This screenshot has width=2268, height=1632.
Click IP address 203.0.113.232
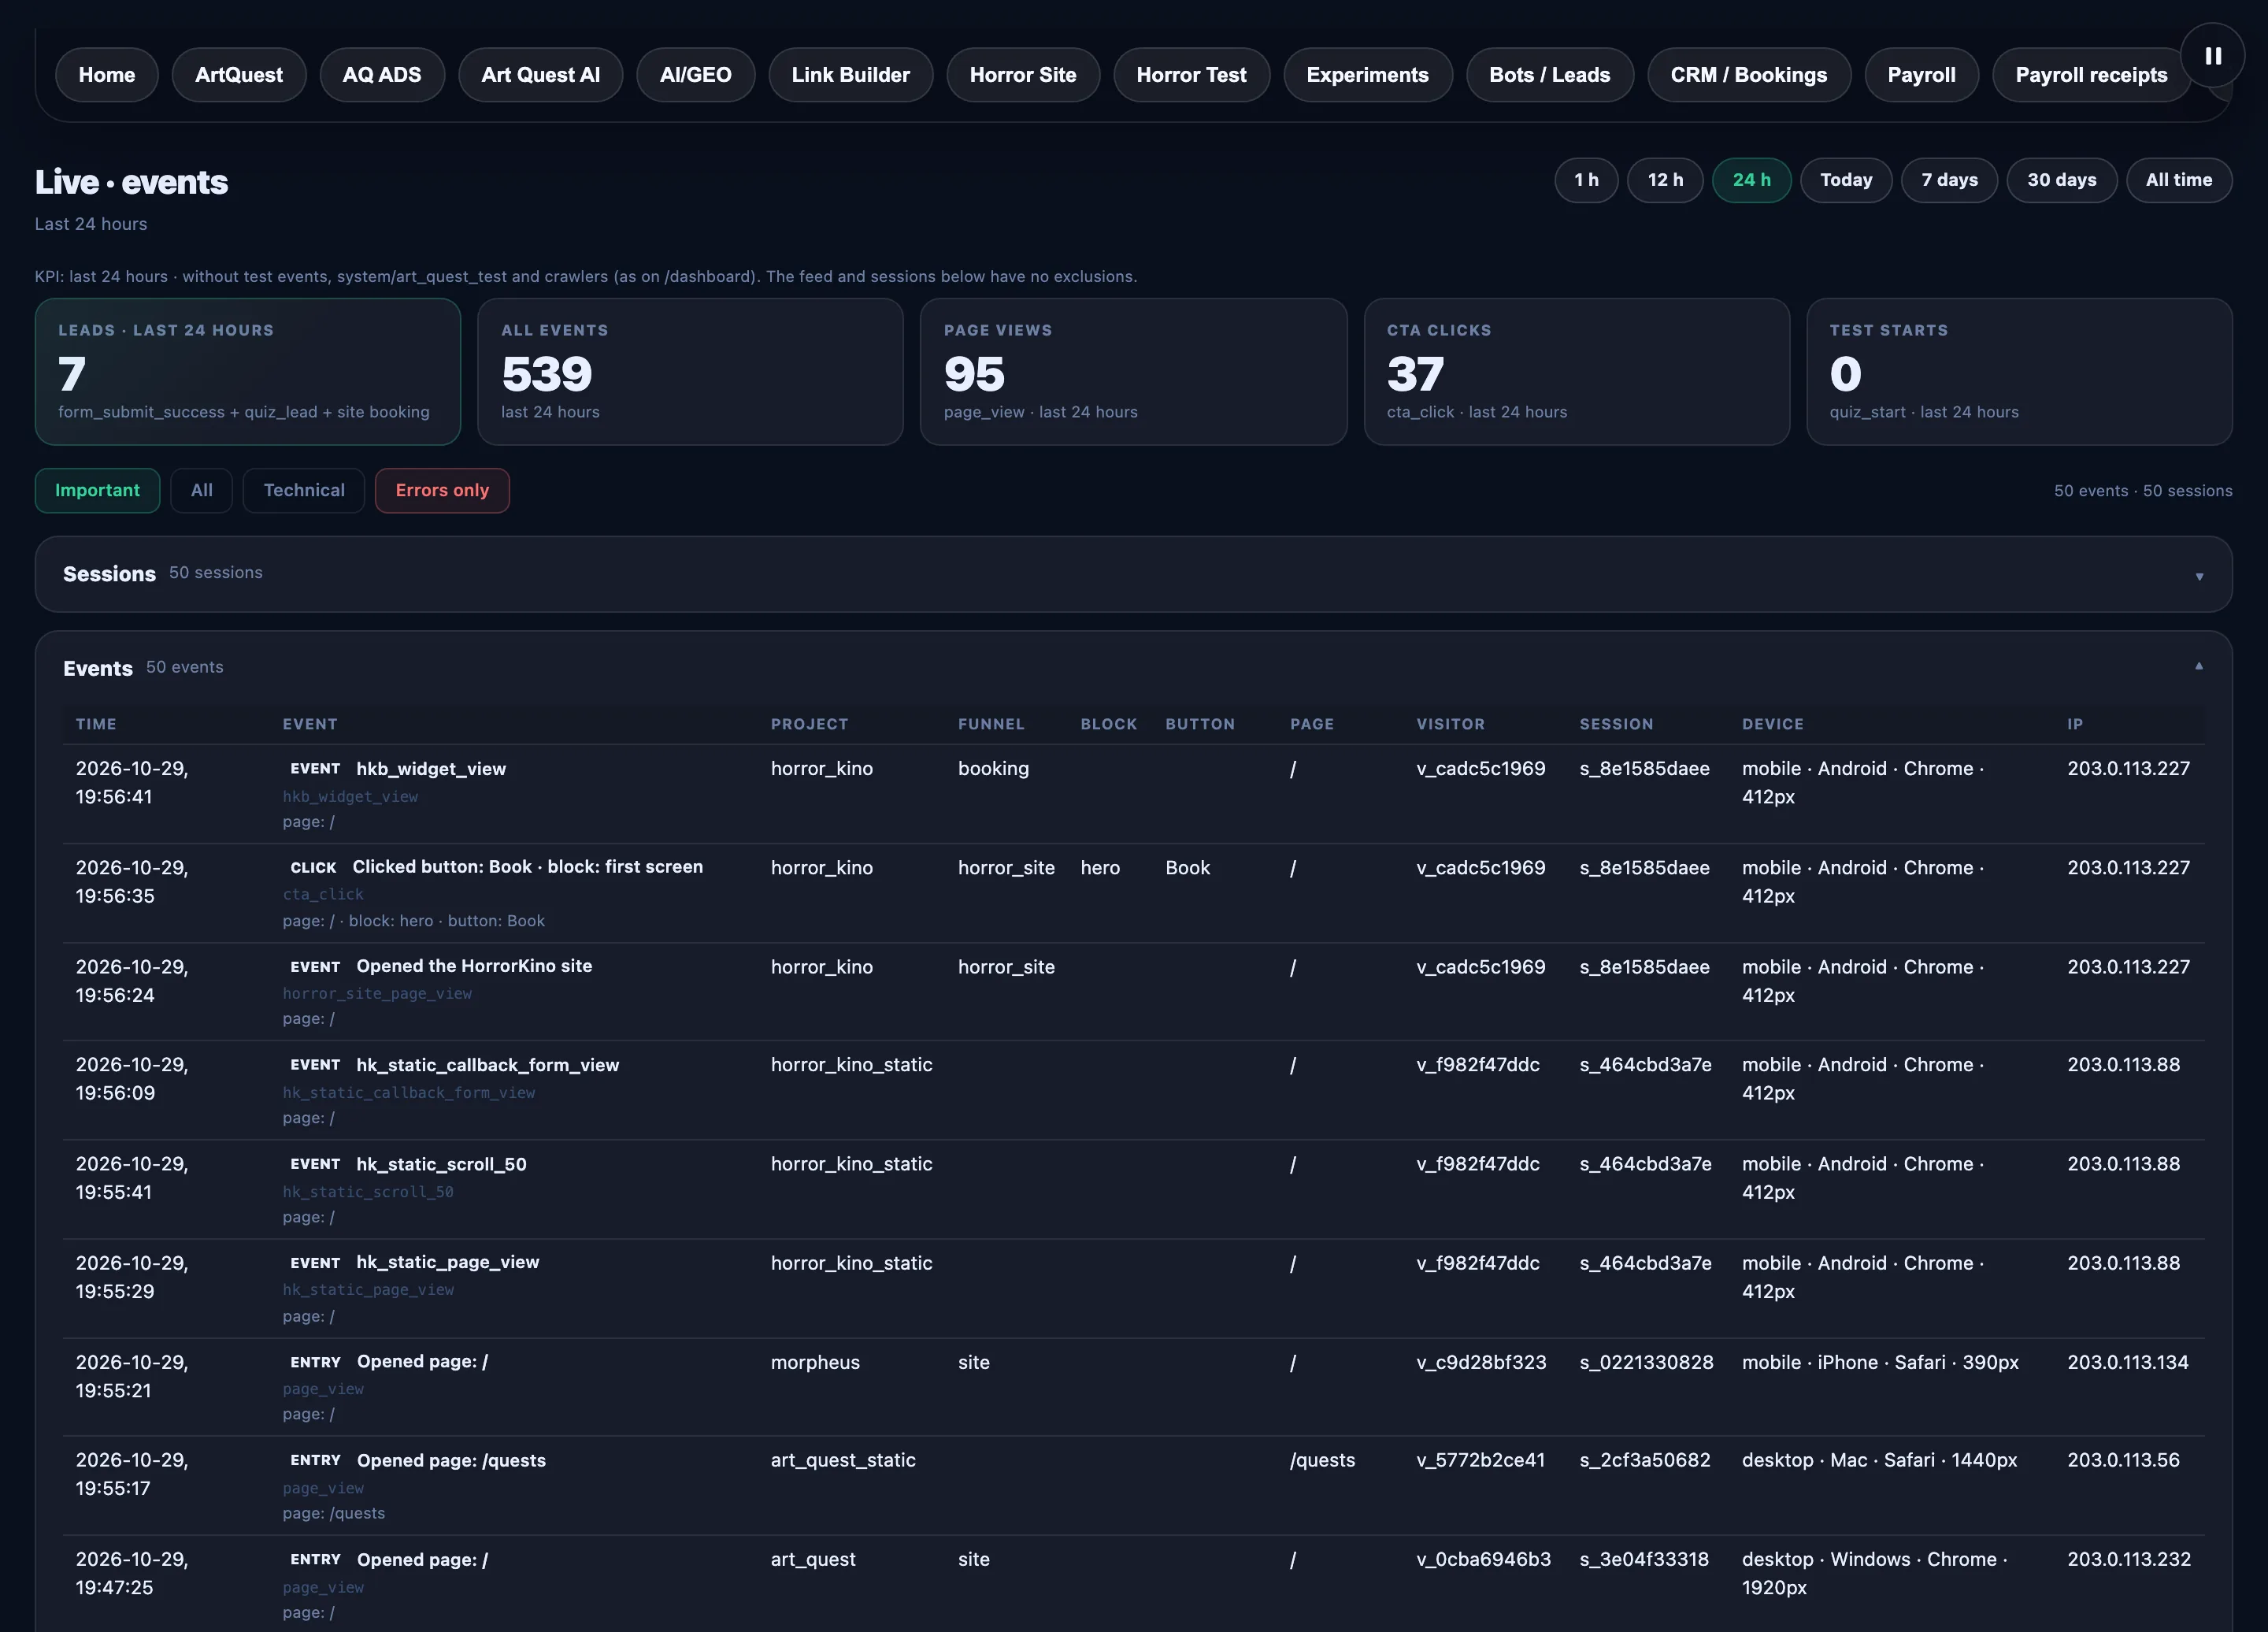(2129, 1559)
